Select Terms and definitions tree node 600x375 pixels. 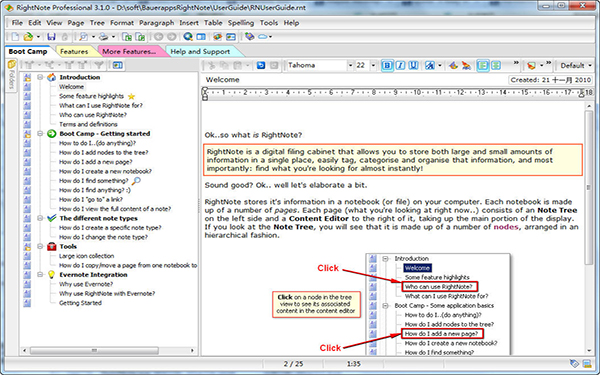click(x=88, y=124)
